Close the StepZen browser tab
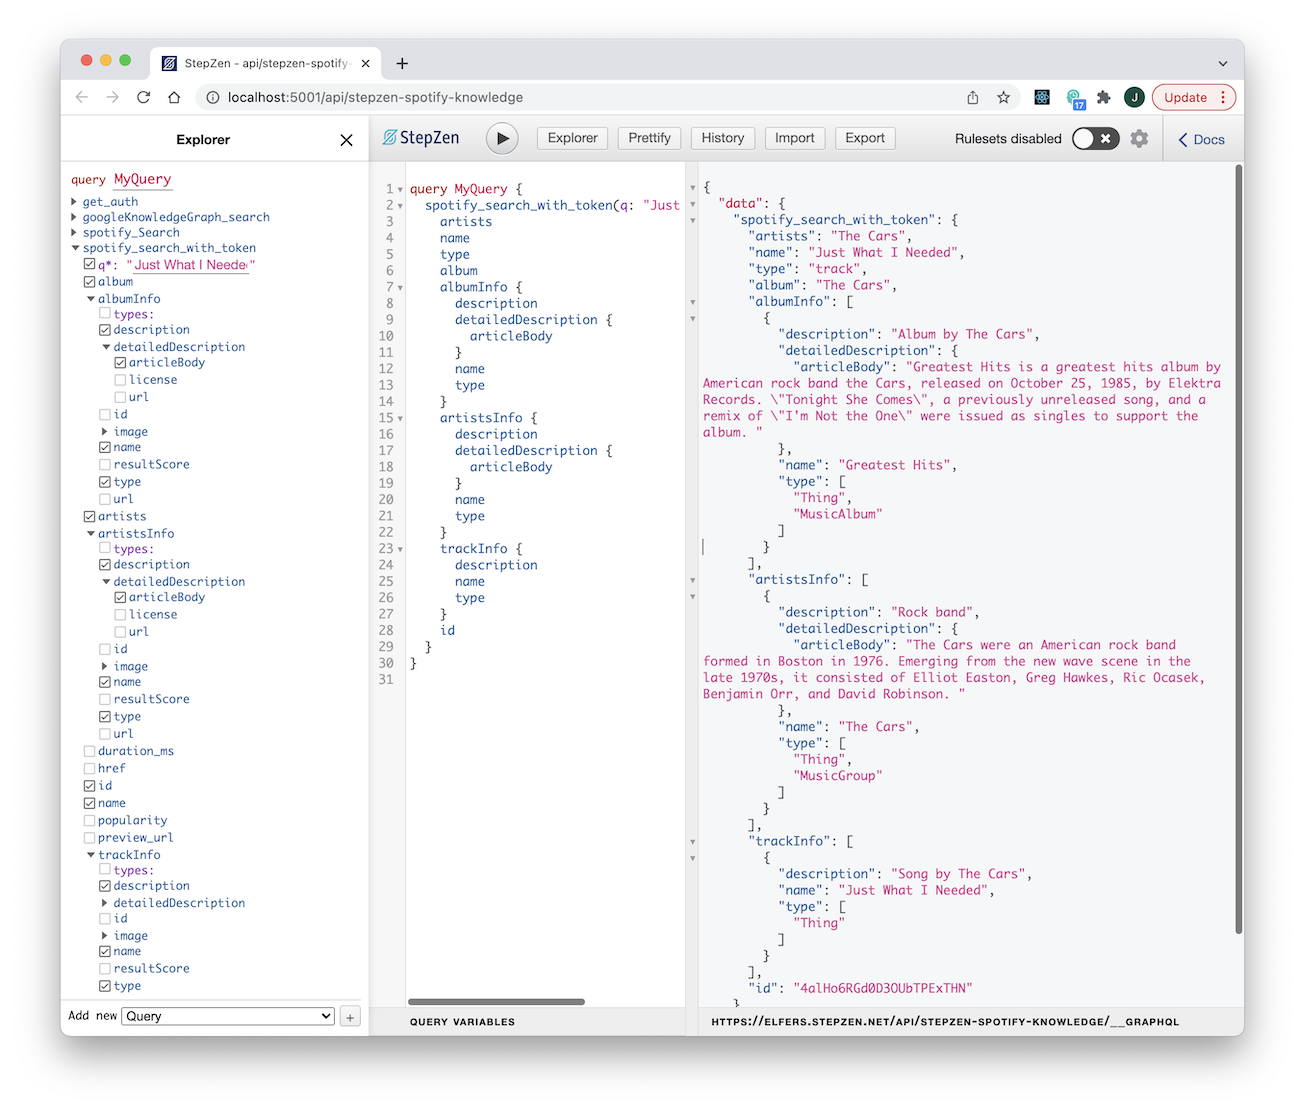This screenshot has width=1300, height=1113. 365,63
